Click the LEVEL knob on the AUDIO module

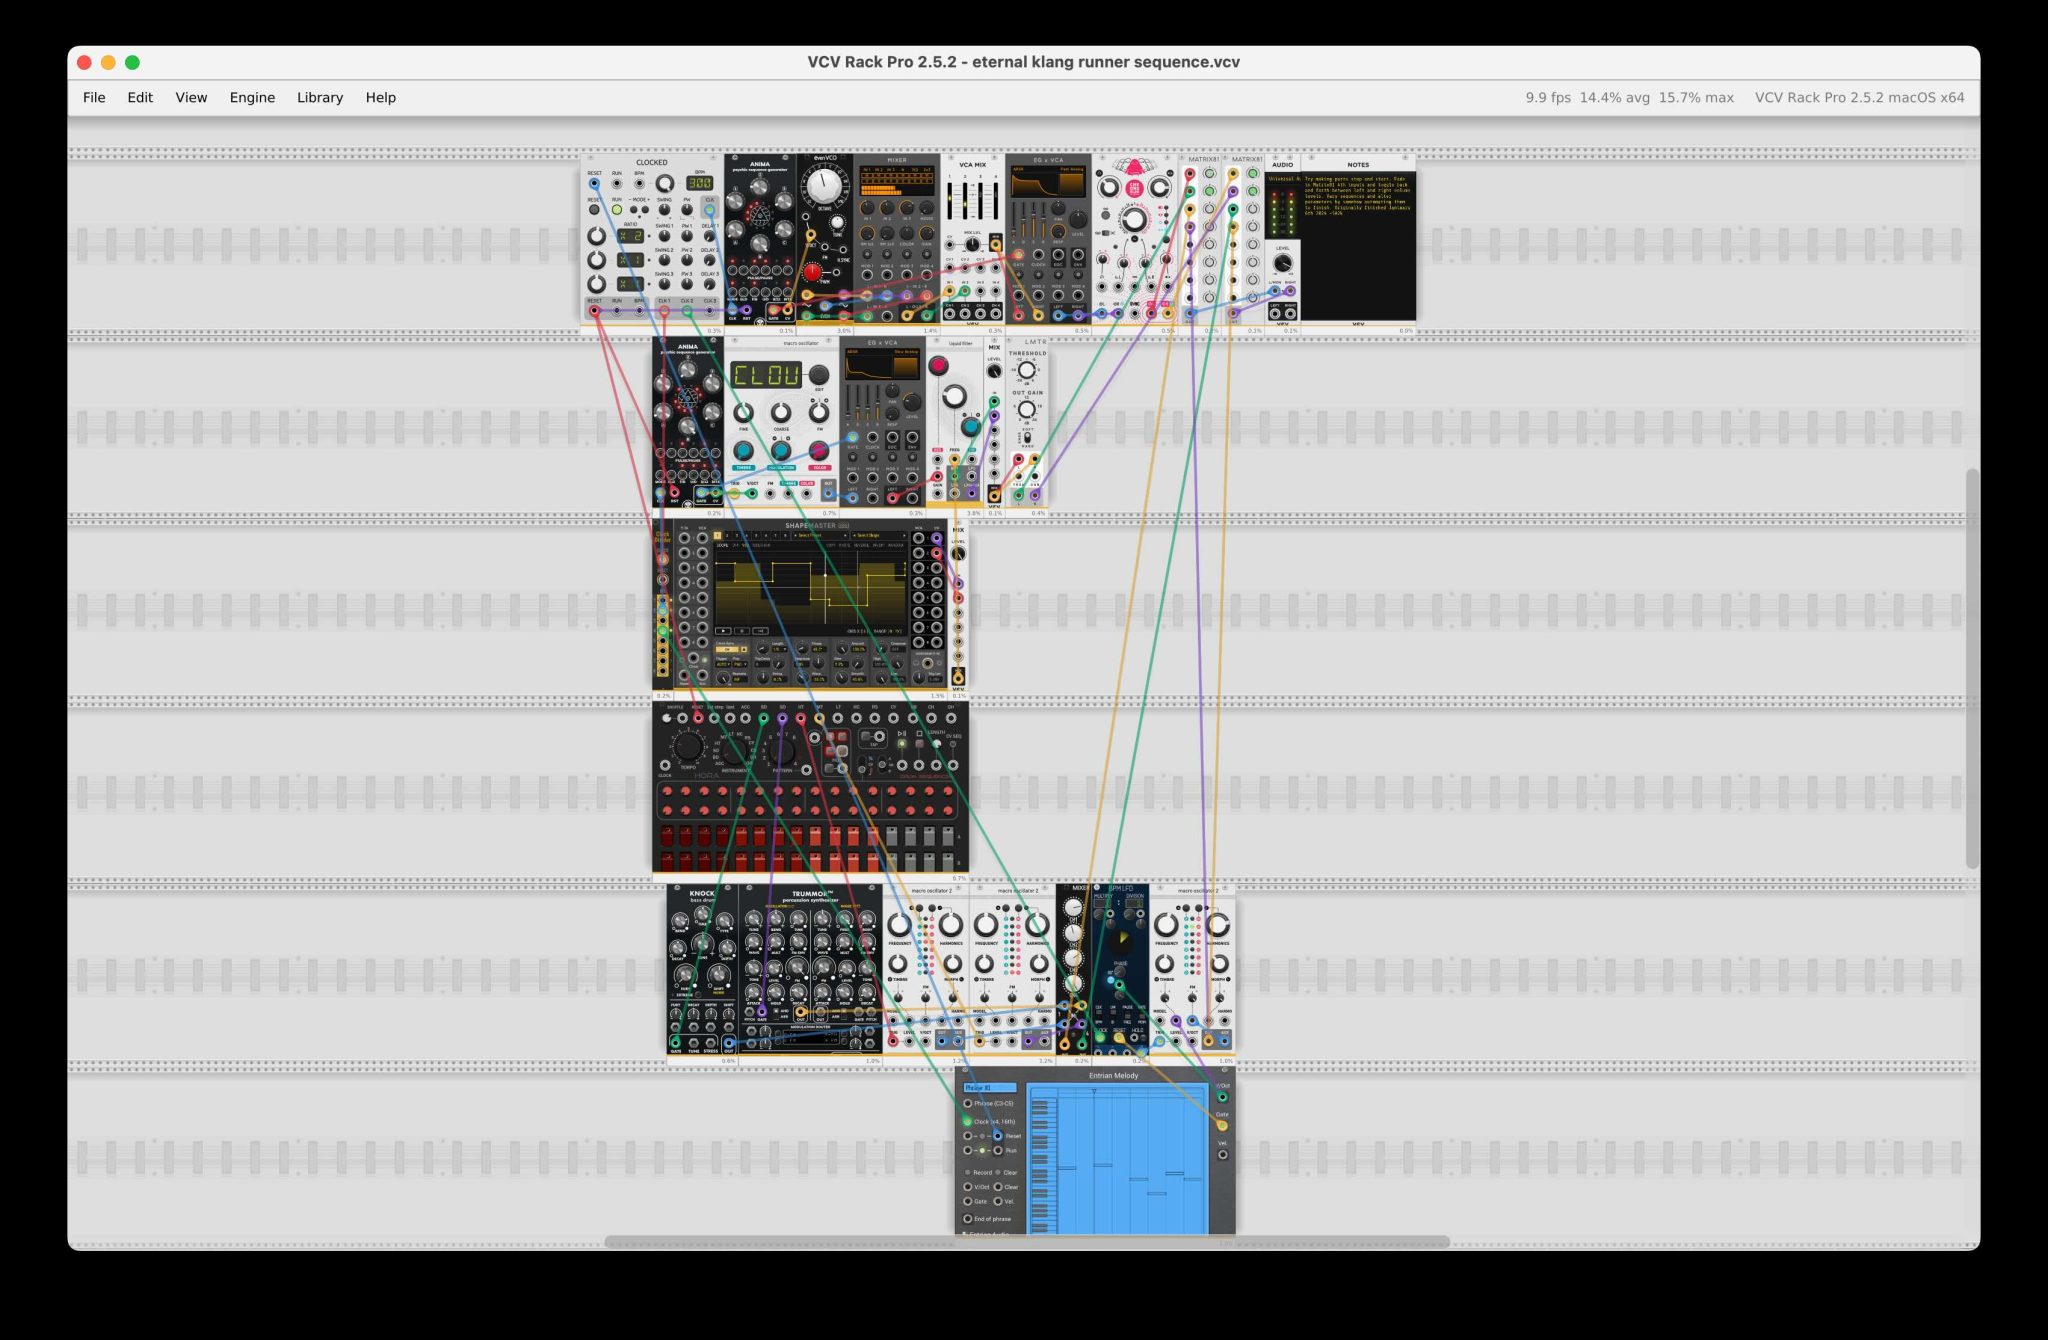(x=1283, y=263)
